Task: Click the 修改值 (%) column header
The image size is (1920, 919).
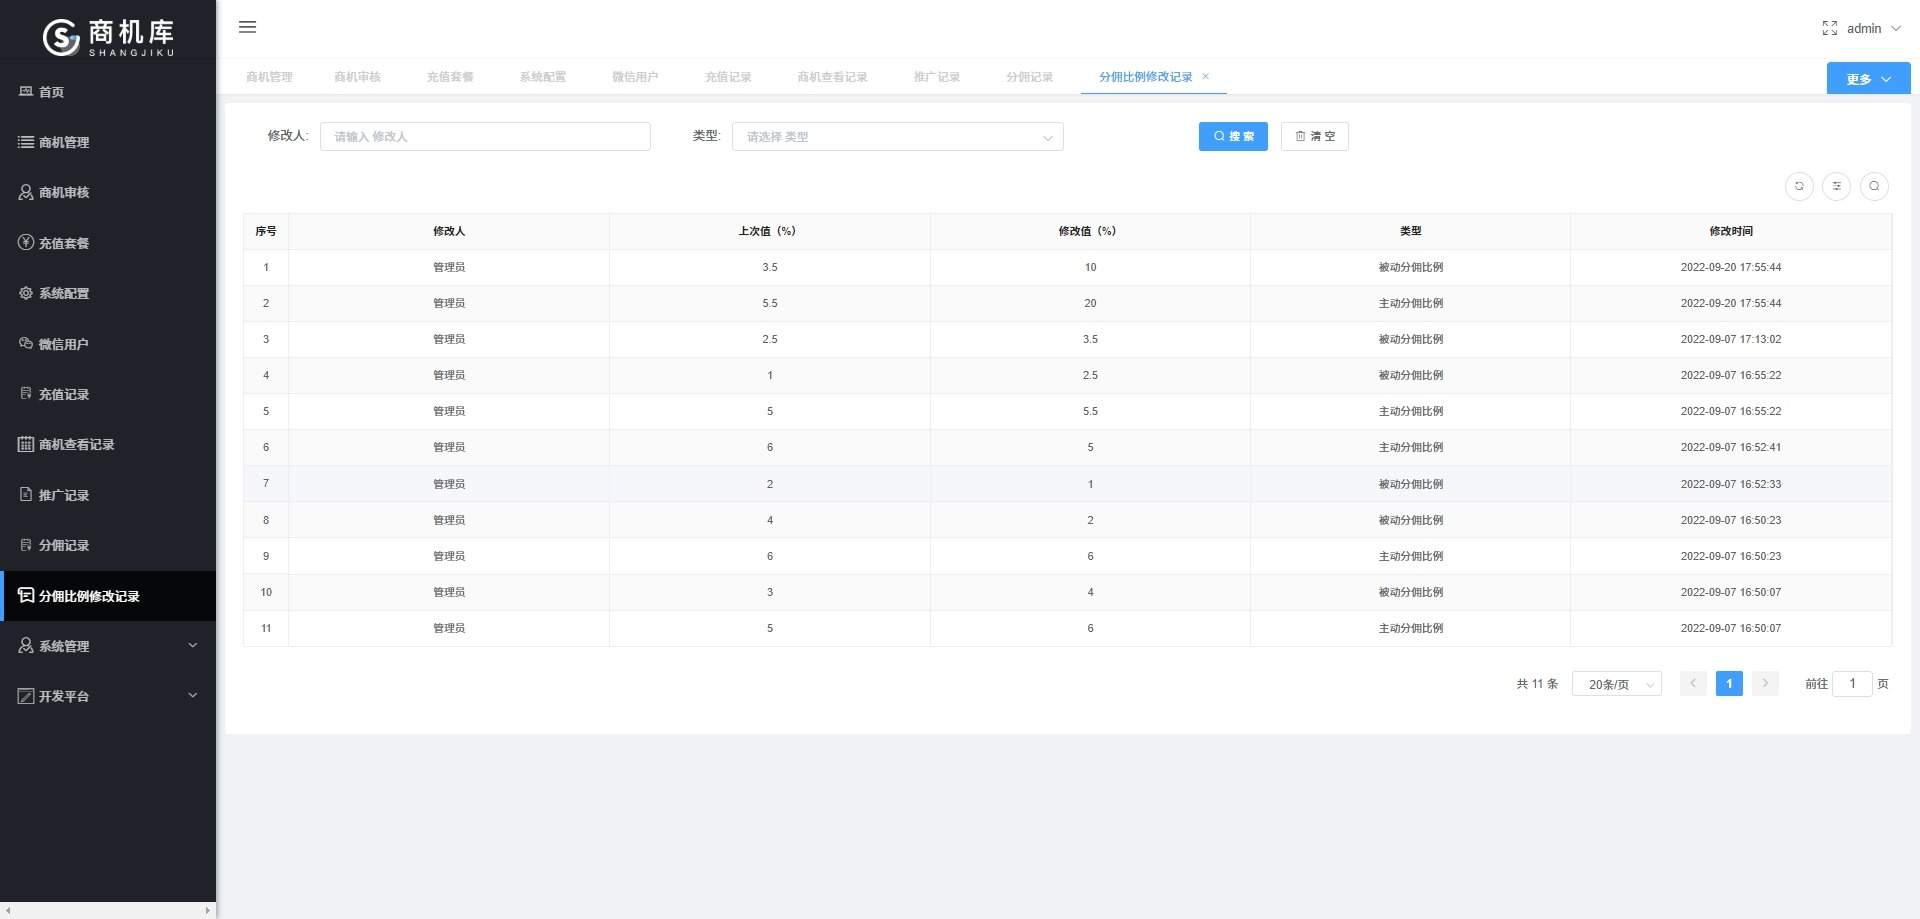Action: click(1090, 231)
